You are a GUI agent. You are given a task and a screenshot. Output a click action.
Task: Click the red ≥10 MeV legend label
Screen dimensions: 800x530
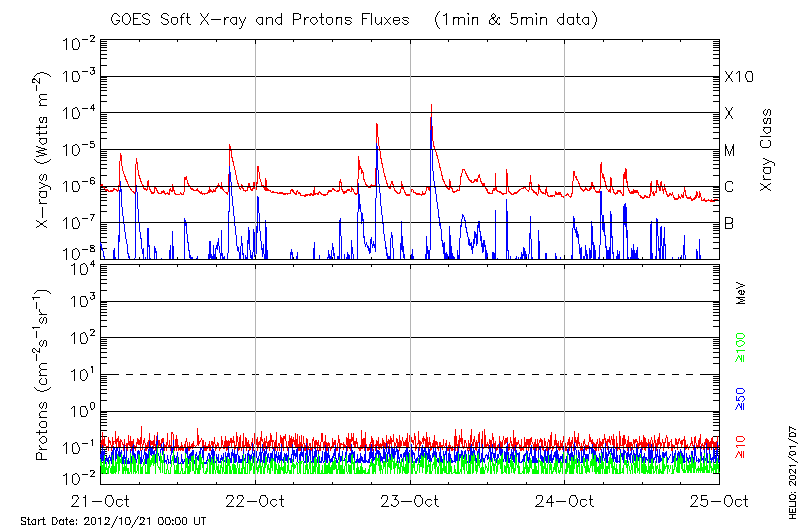coord(741,449)
